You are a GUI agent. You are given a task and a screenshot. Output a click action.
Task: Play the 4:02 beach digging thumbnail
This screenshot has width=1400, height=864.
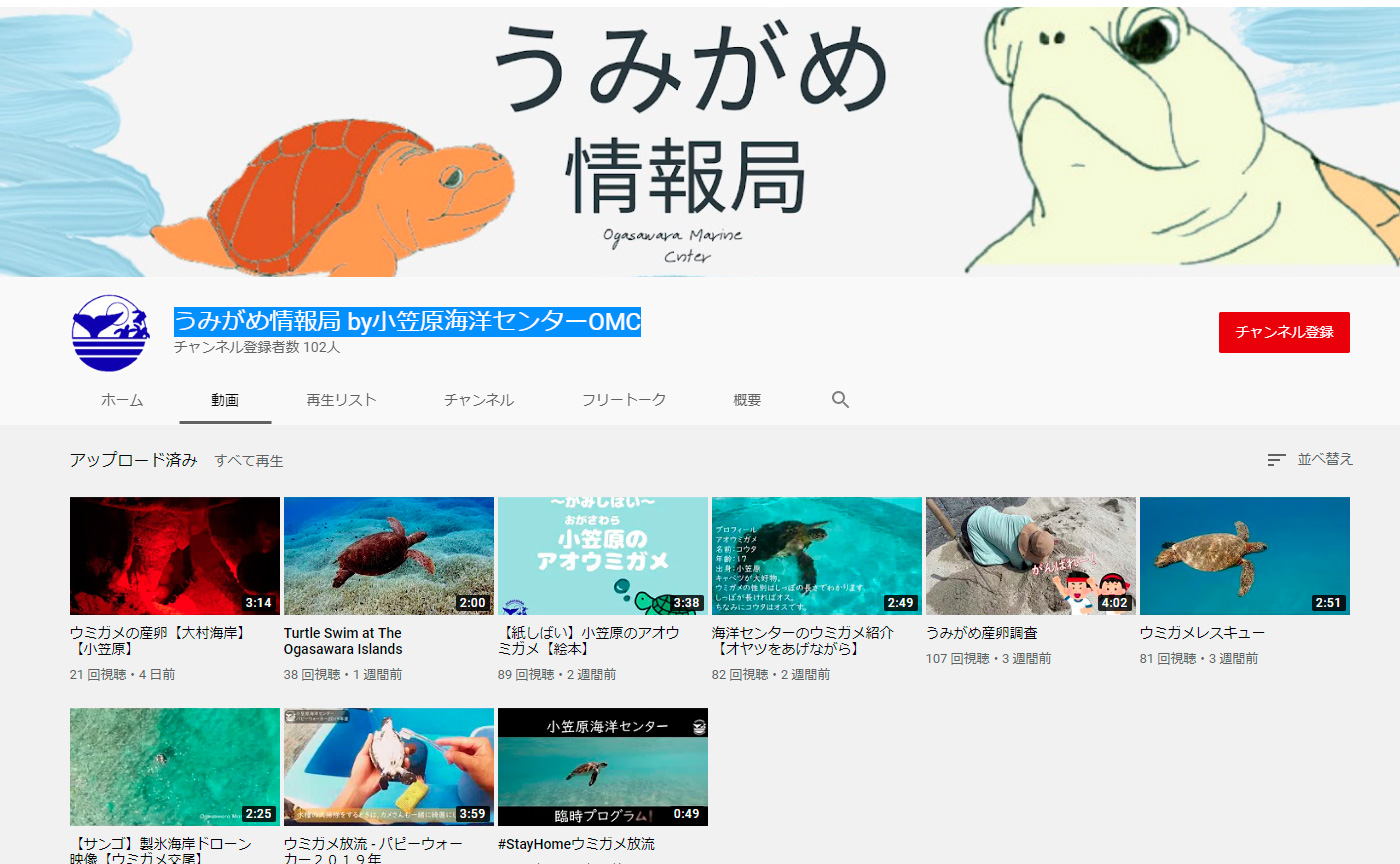(1031, 556)
